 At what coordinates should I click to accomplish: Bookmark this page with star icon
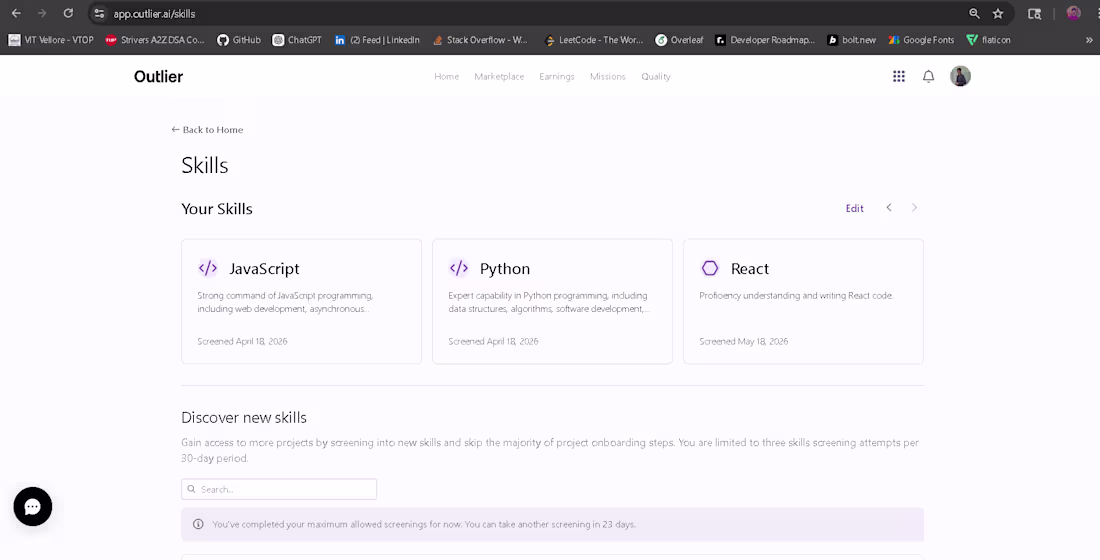(x=998, y=13)
